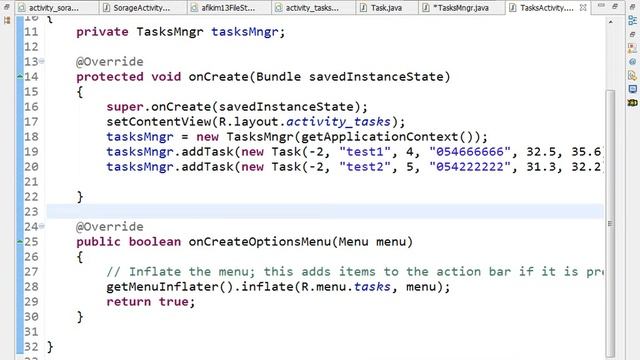The image size is (640, 360).
Task: Click line number 23 in the gutter
Action: click(31, 211)
